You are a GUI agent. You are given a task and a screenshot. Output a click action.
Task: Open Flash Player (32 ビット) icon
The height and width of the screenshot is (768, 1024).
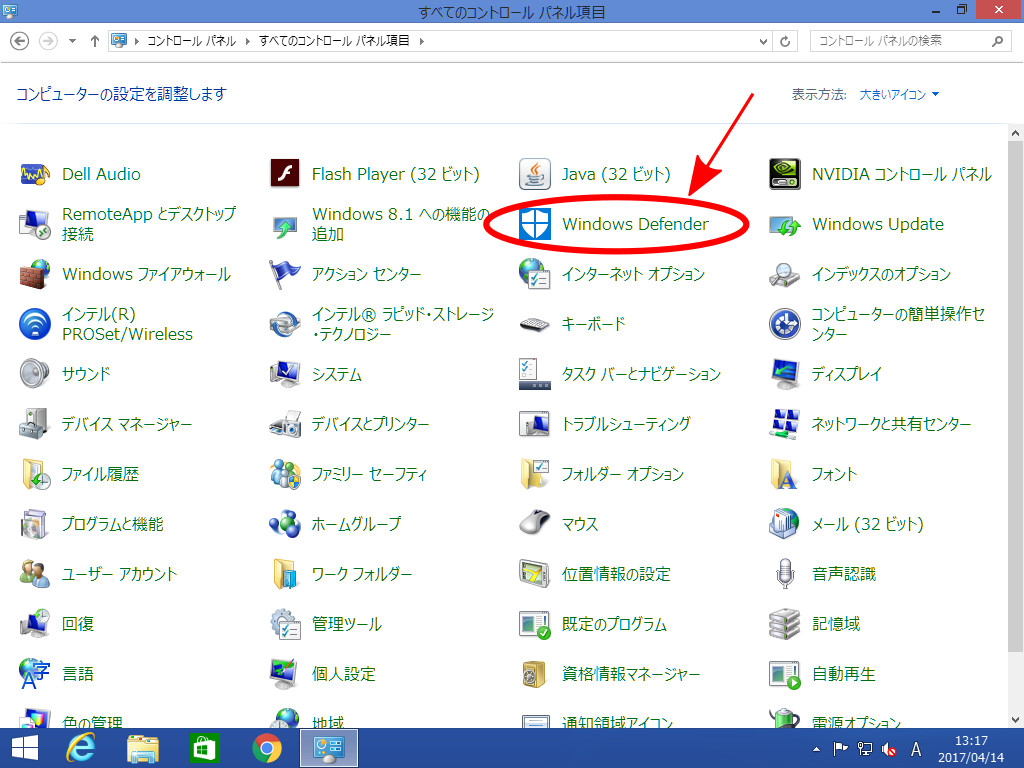point(285,174)
